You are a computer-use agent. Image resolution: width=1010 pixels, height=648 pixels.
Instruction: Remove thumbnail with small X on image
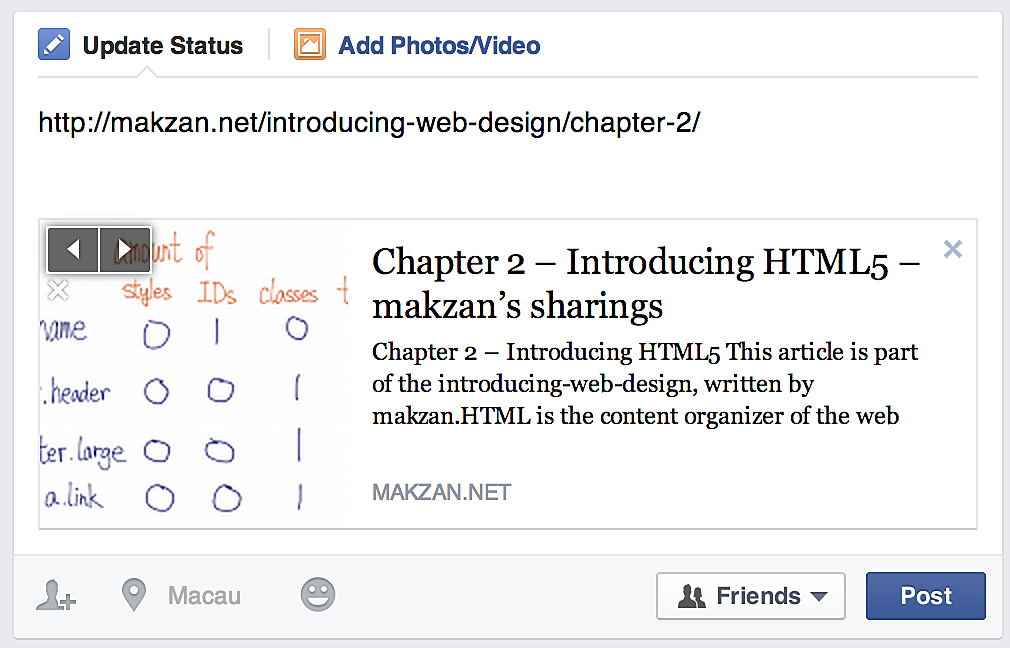coord(58,291)
